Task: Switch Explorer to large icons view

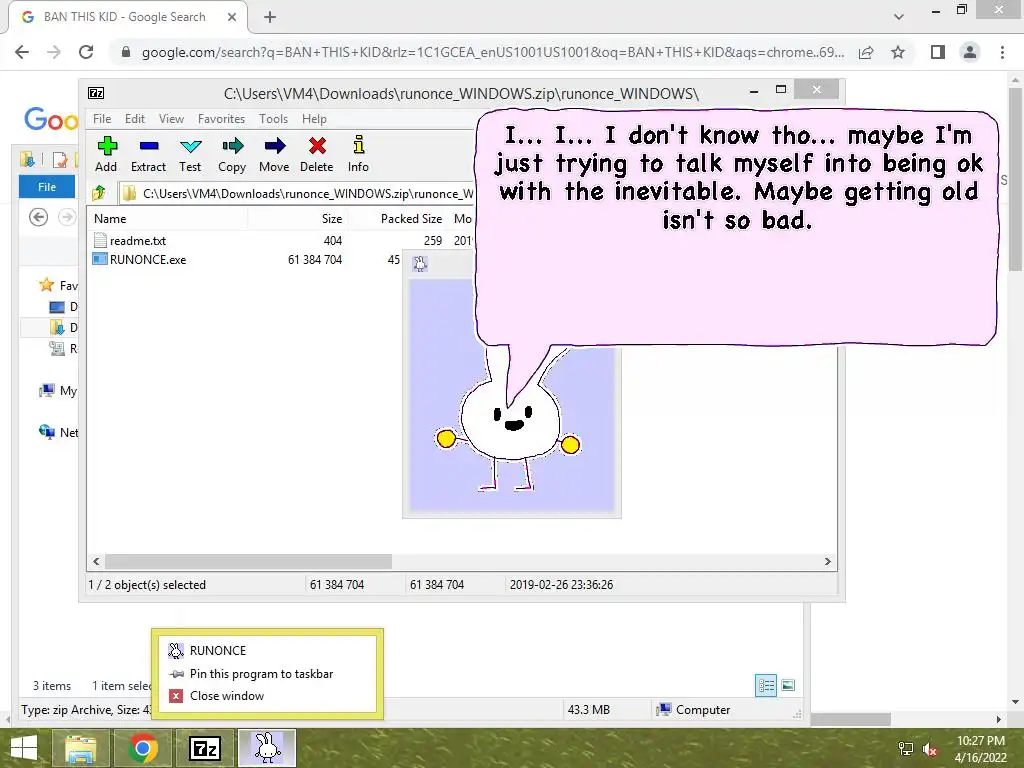Action: (x=788, y=685)
